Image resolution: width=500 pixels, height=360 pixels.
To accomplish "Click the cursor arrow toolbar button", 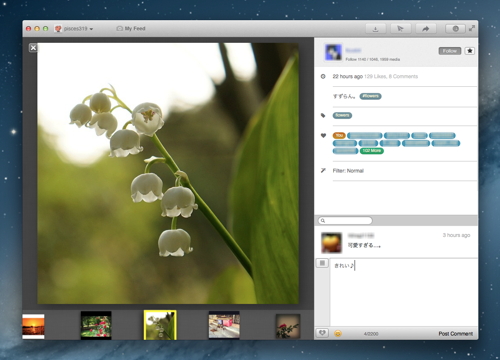I will click(x=400, y=29).
